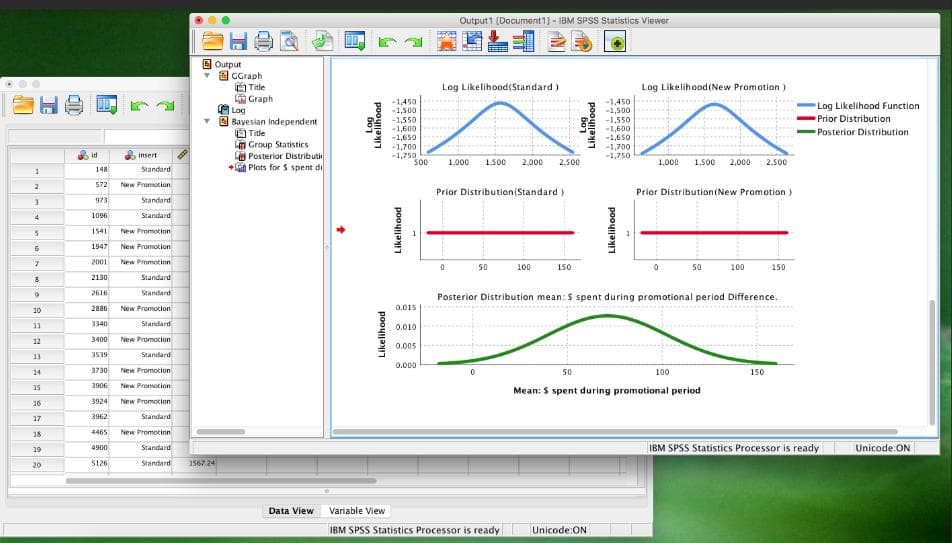Click the green plus designate window icon
The height and width of the screenshot is (543, 952).
614,42
